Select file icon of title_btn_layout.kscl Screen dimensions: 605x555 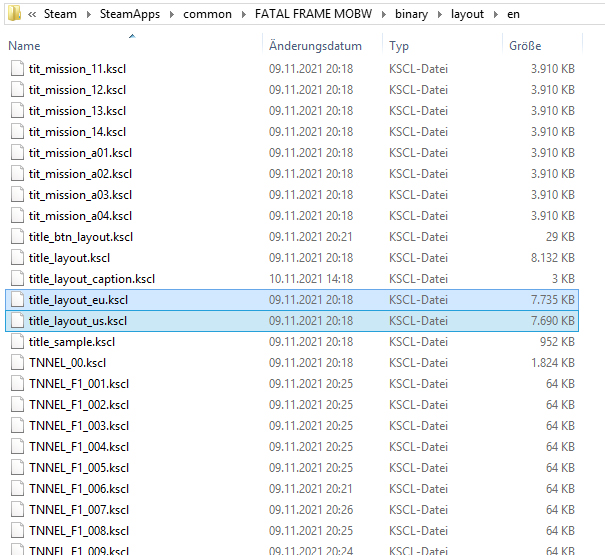click(x=17, y=237)
